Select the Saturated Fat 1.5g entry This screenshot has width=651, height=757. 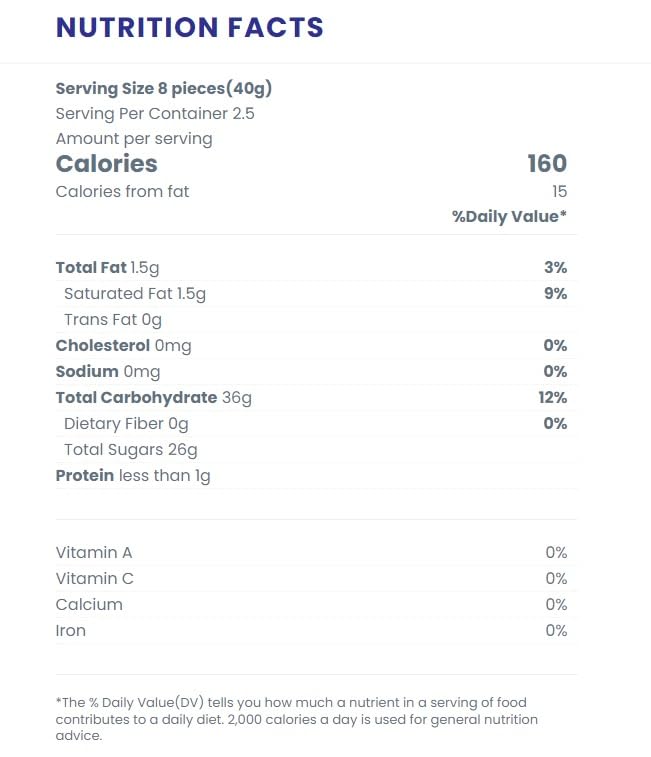coord(135,294)
